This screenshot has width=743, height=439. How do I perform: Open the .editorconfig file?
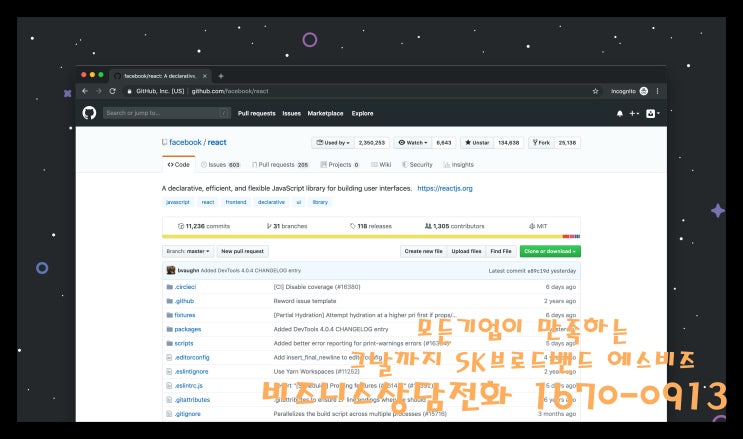point(192,357)
